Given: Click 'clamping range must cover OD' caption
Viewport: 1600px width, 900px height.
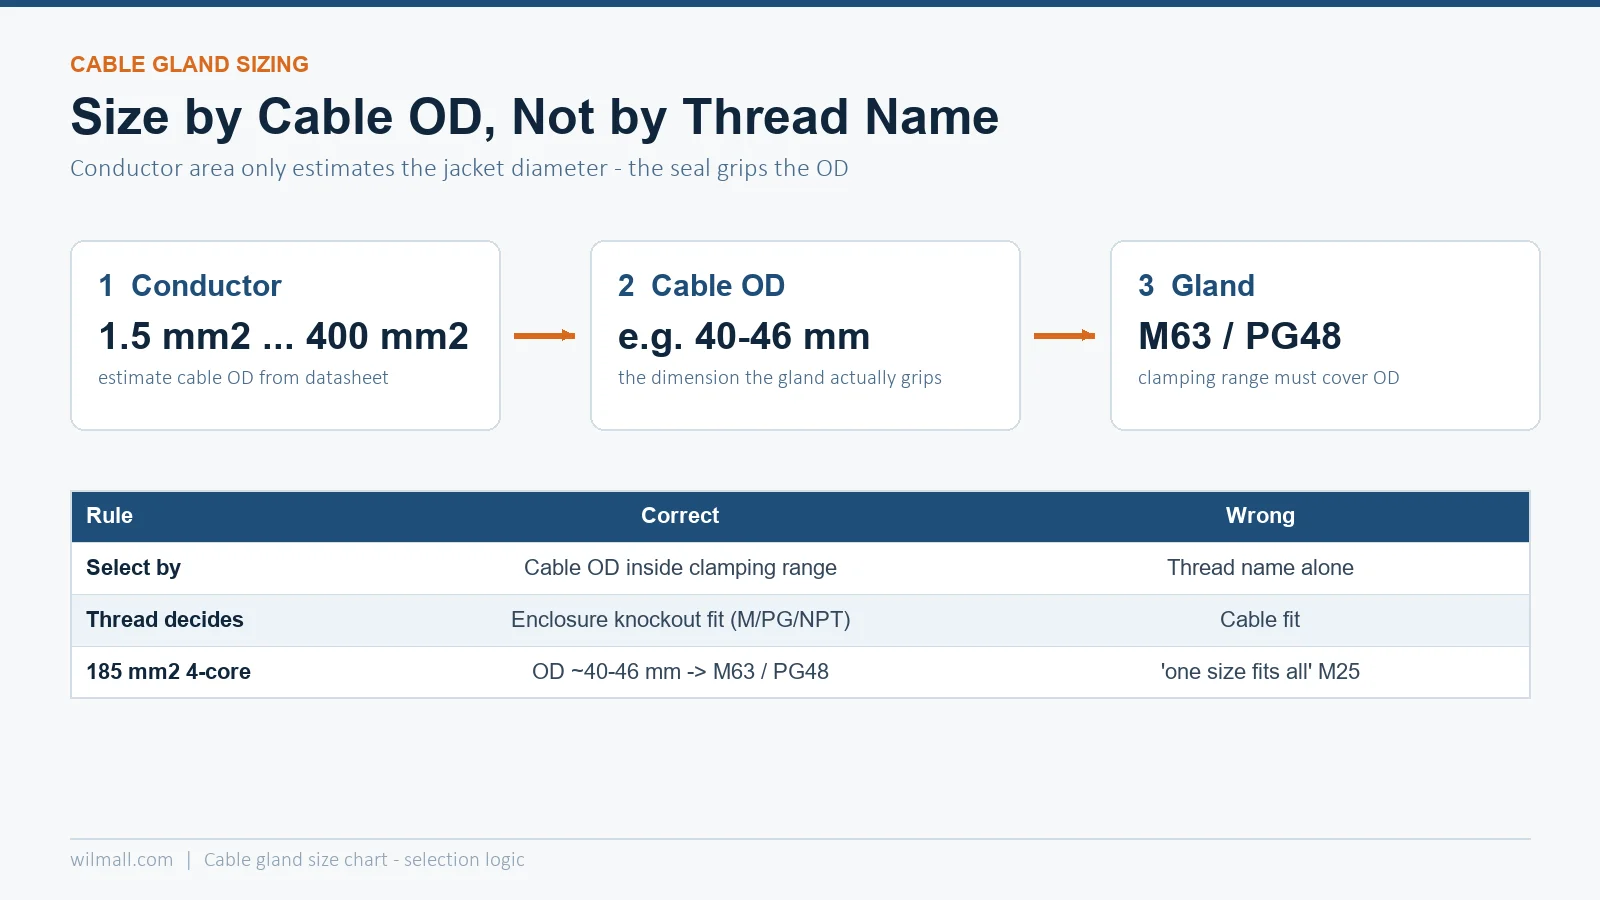Looking at the screenshot, I should point(1268,378).
